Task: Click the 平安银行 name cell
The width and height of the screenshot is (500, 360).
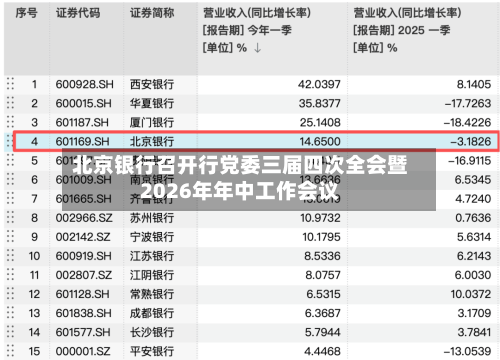Action: 152,351
